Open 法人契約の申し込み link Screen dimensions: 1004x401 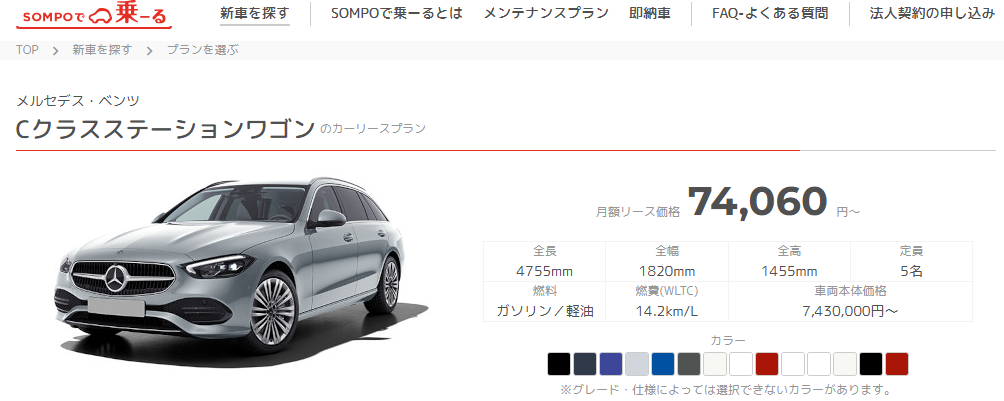(x=932, y=13)
